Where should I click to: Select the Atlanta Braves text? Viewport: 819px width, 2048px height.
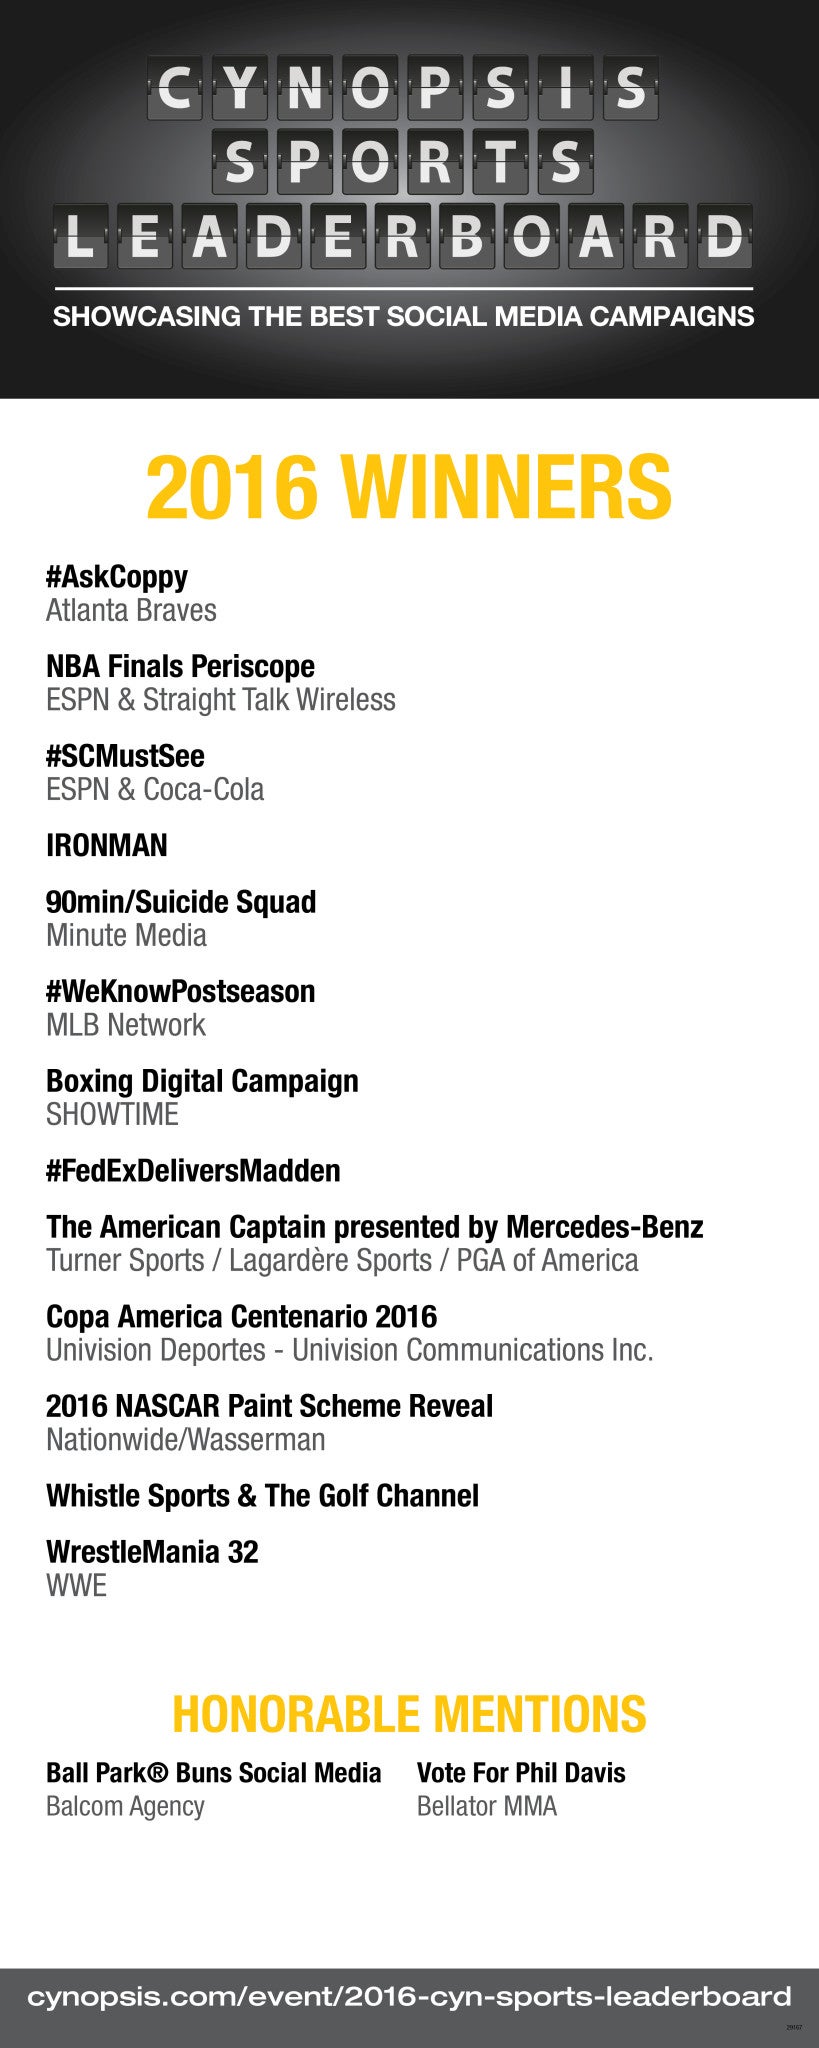(x=131, y=610)
